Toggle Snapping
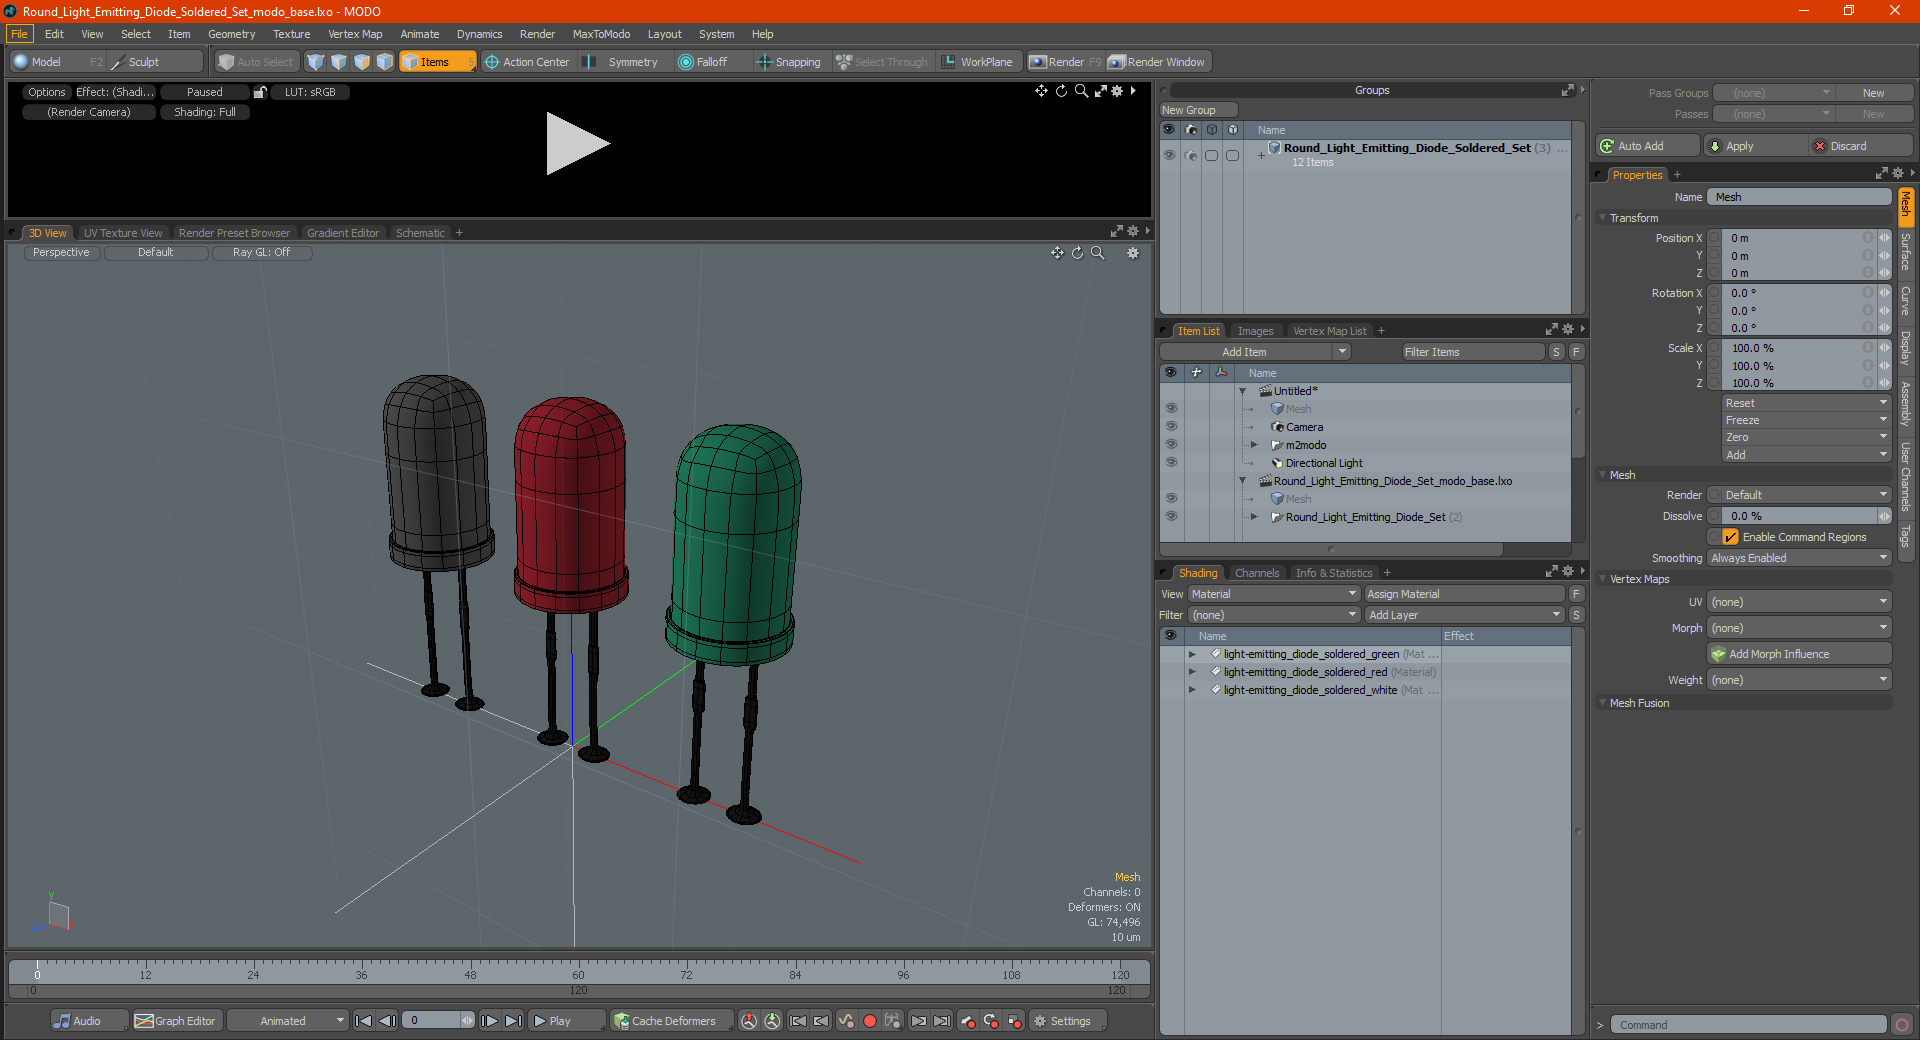The image size is (1920, 1040). [x=789, y=62]
